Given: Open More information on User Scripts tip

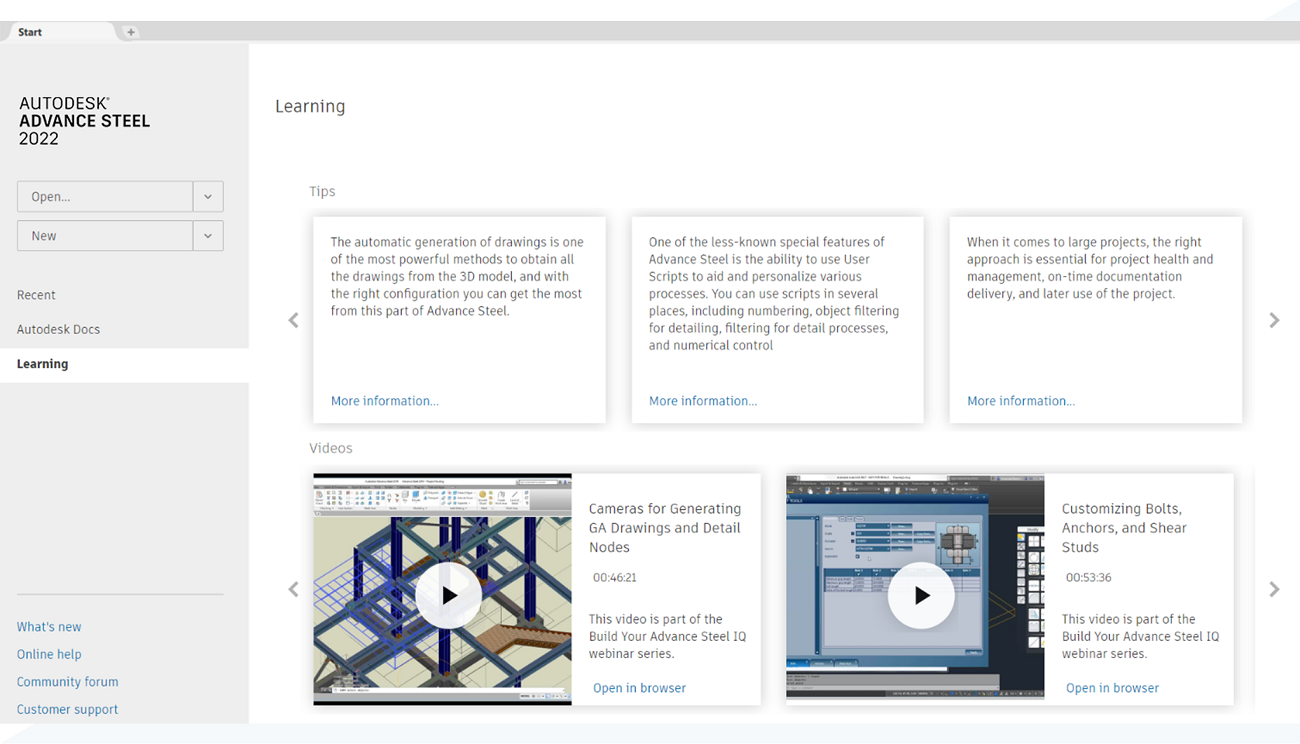Looking at the screenshot, I should point(703,401).
